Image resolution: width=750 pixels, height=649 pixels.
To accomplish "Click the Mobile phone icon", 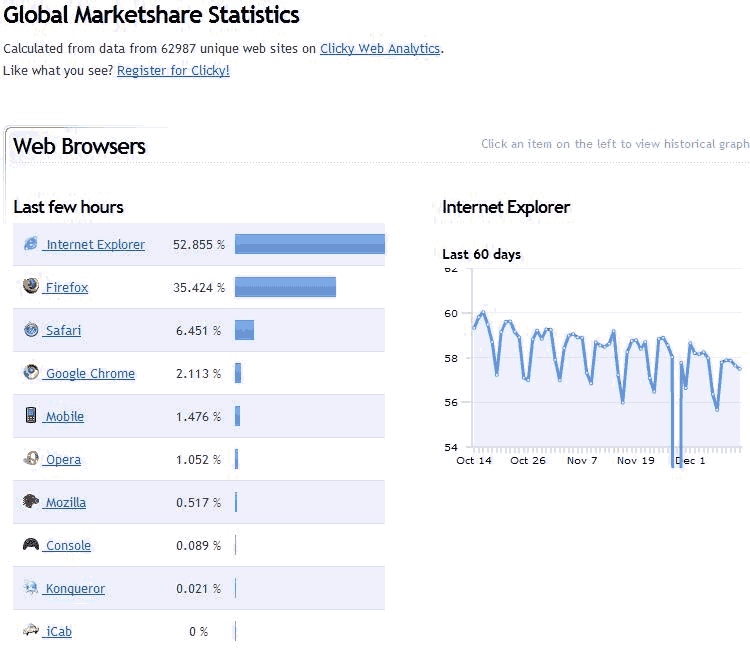I will (x=31, y=415).
